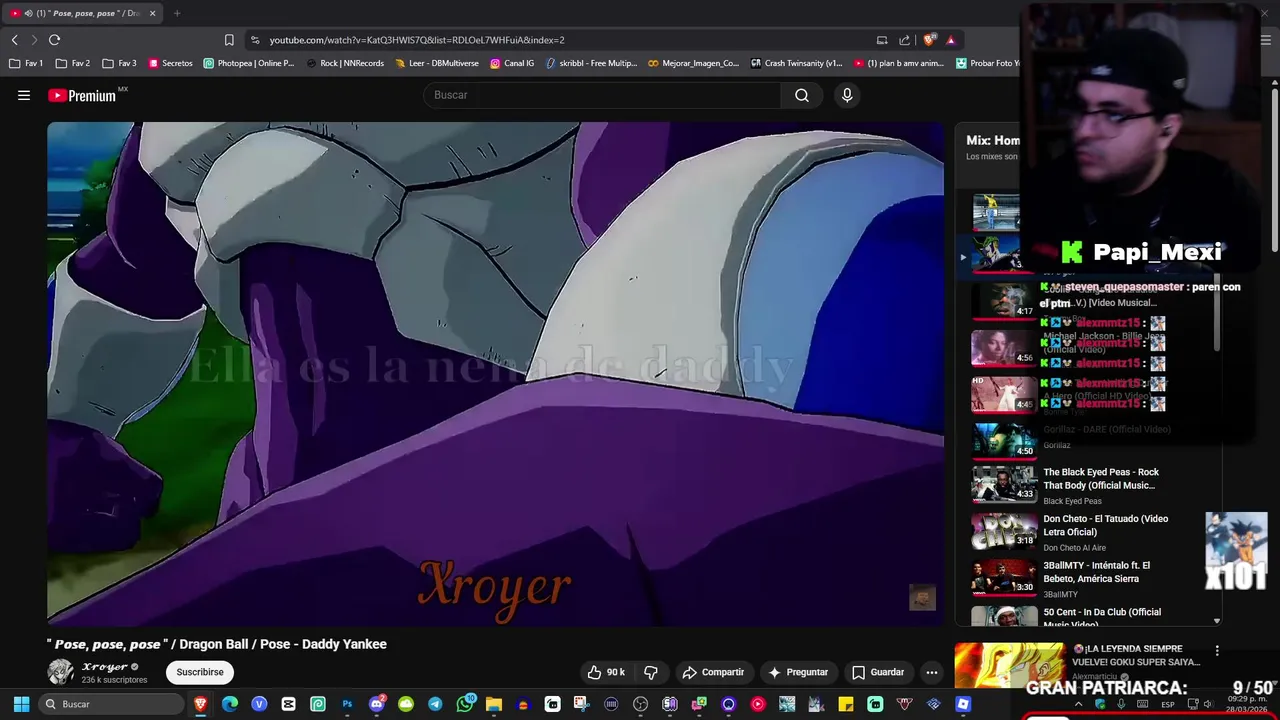Go forward in browser history

[x=34, y=40]
